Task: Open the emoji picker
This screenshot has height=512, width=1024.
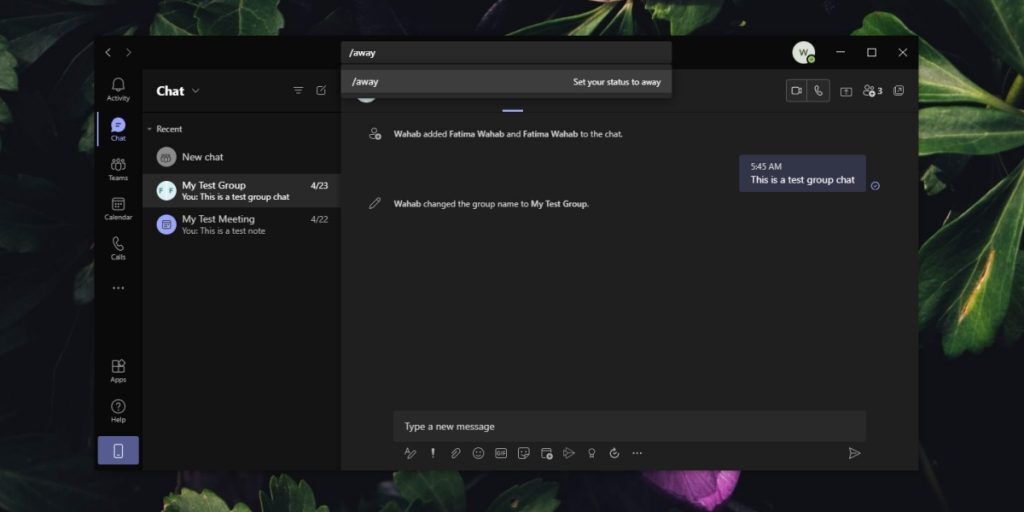Action: [478, 453]
